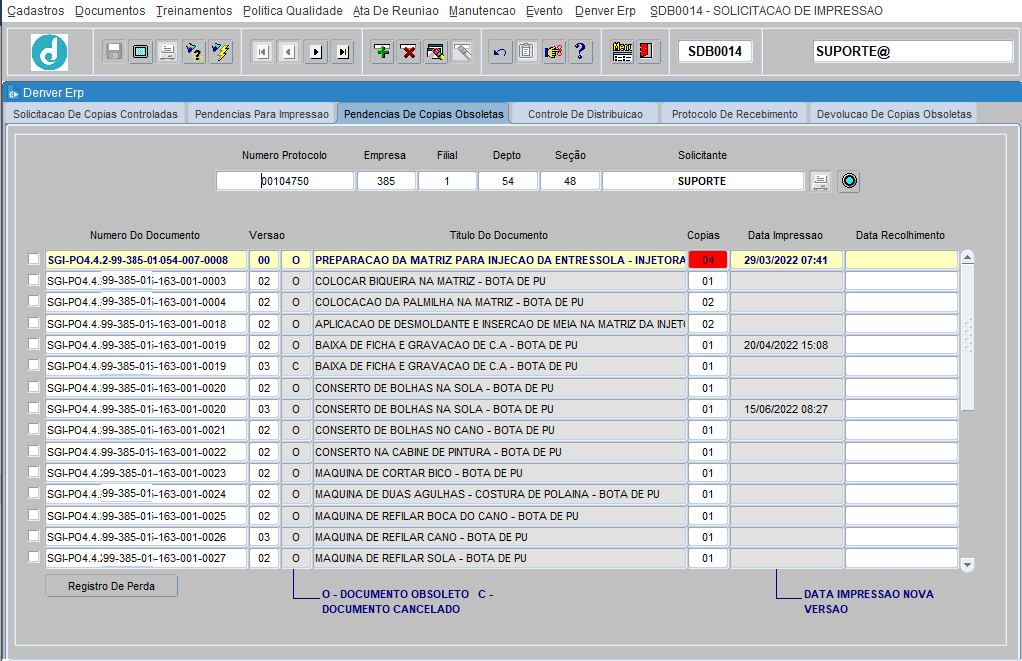The width and height of the screenshot is (1022, 661).
Task: Go to previous record icon
Action: (x=289, y=52)
